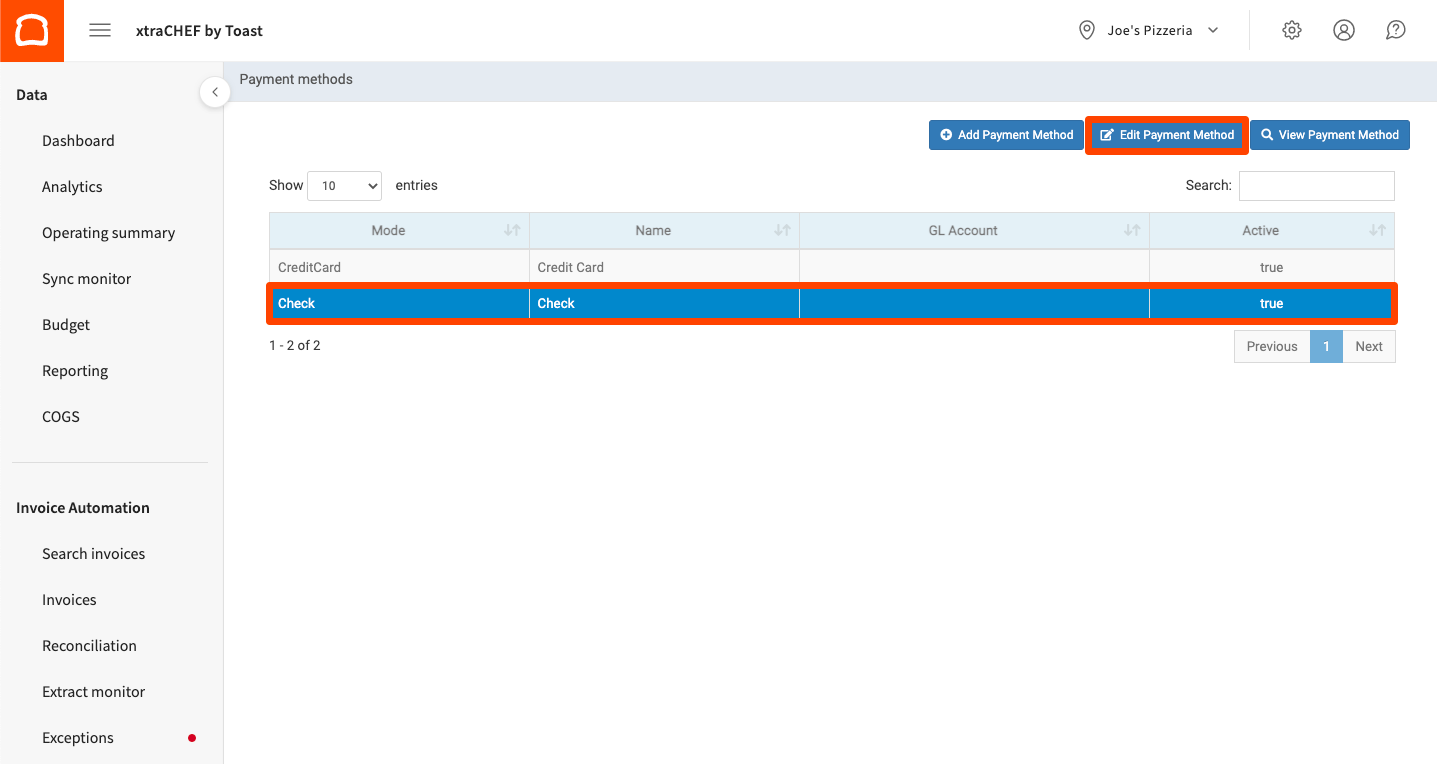
Task: Expand the Show entries dropdown
Action: 345,186
